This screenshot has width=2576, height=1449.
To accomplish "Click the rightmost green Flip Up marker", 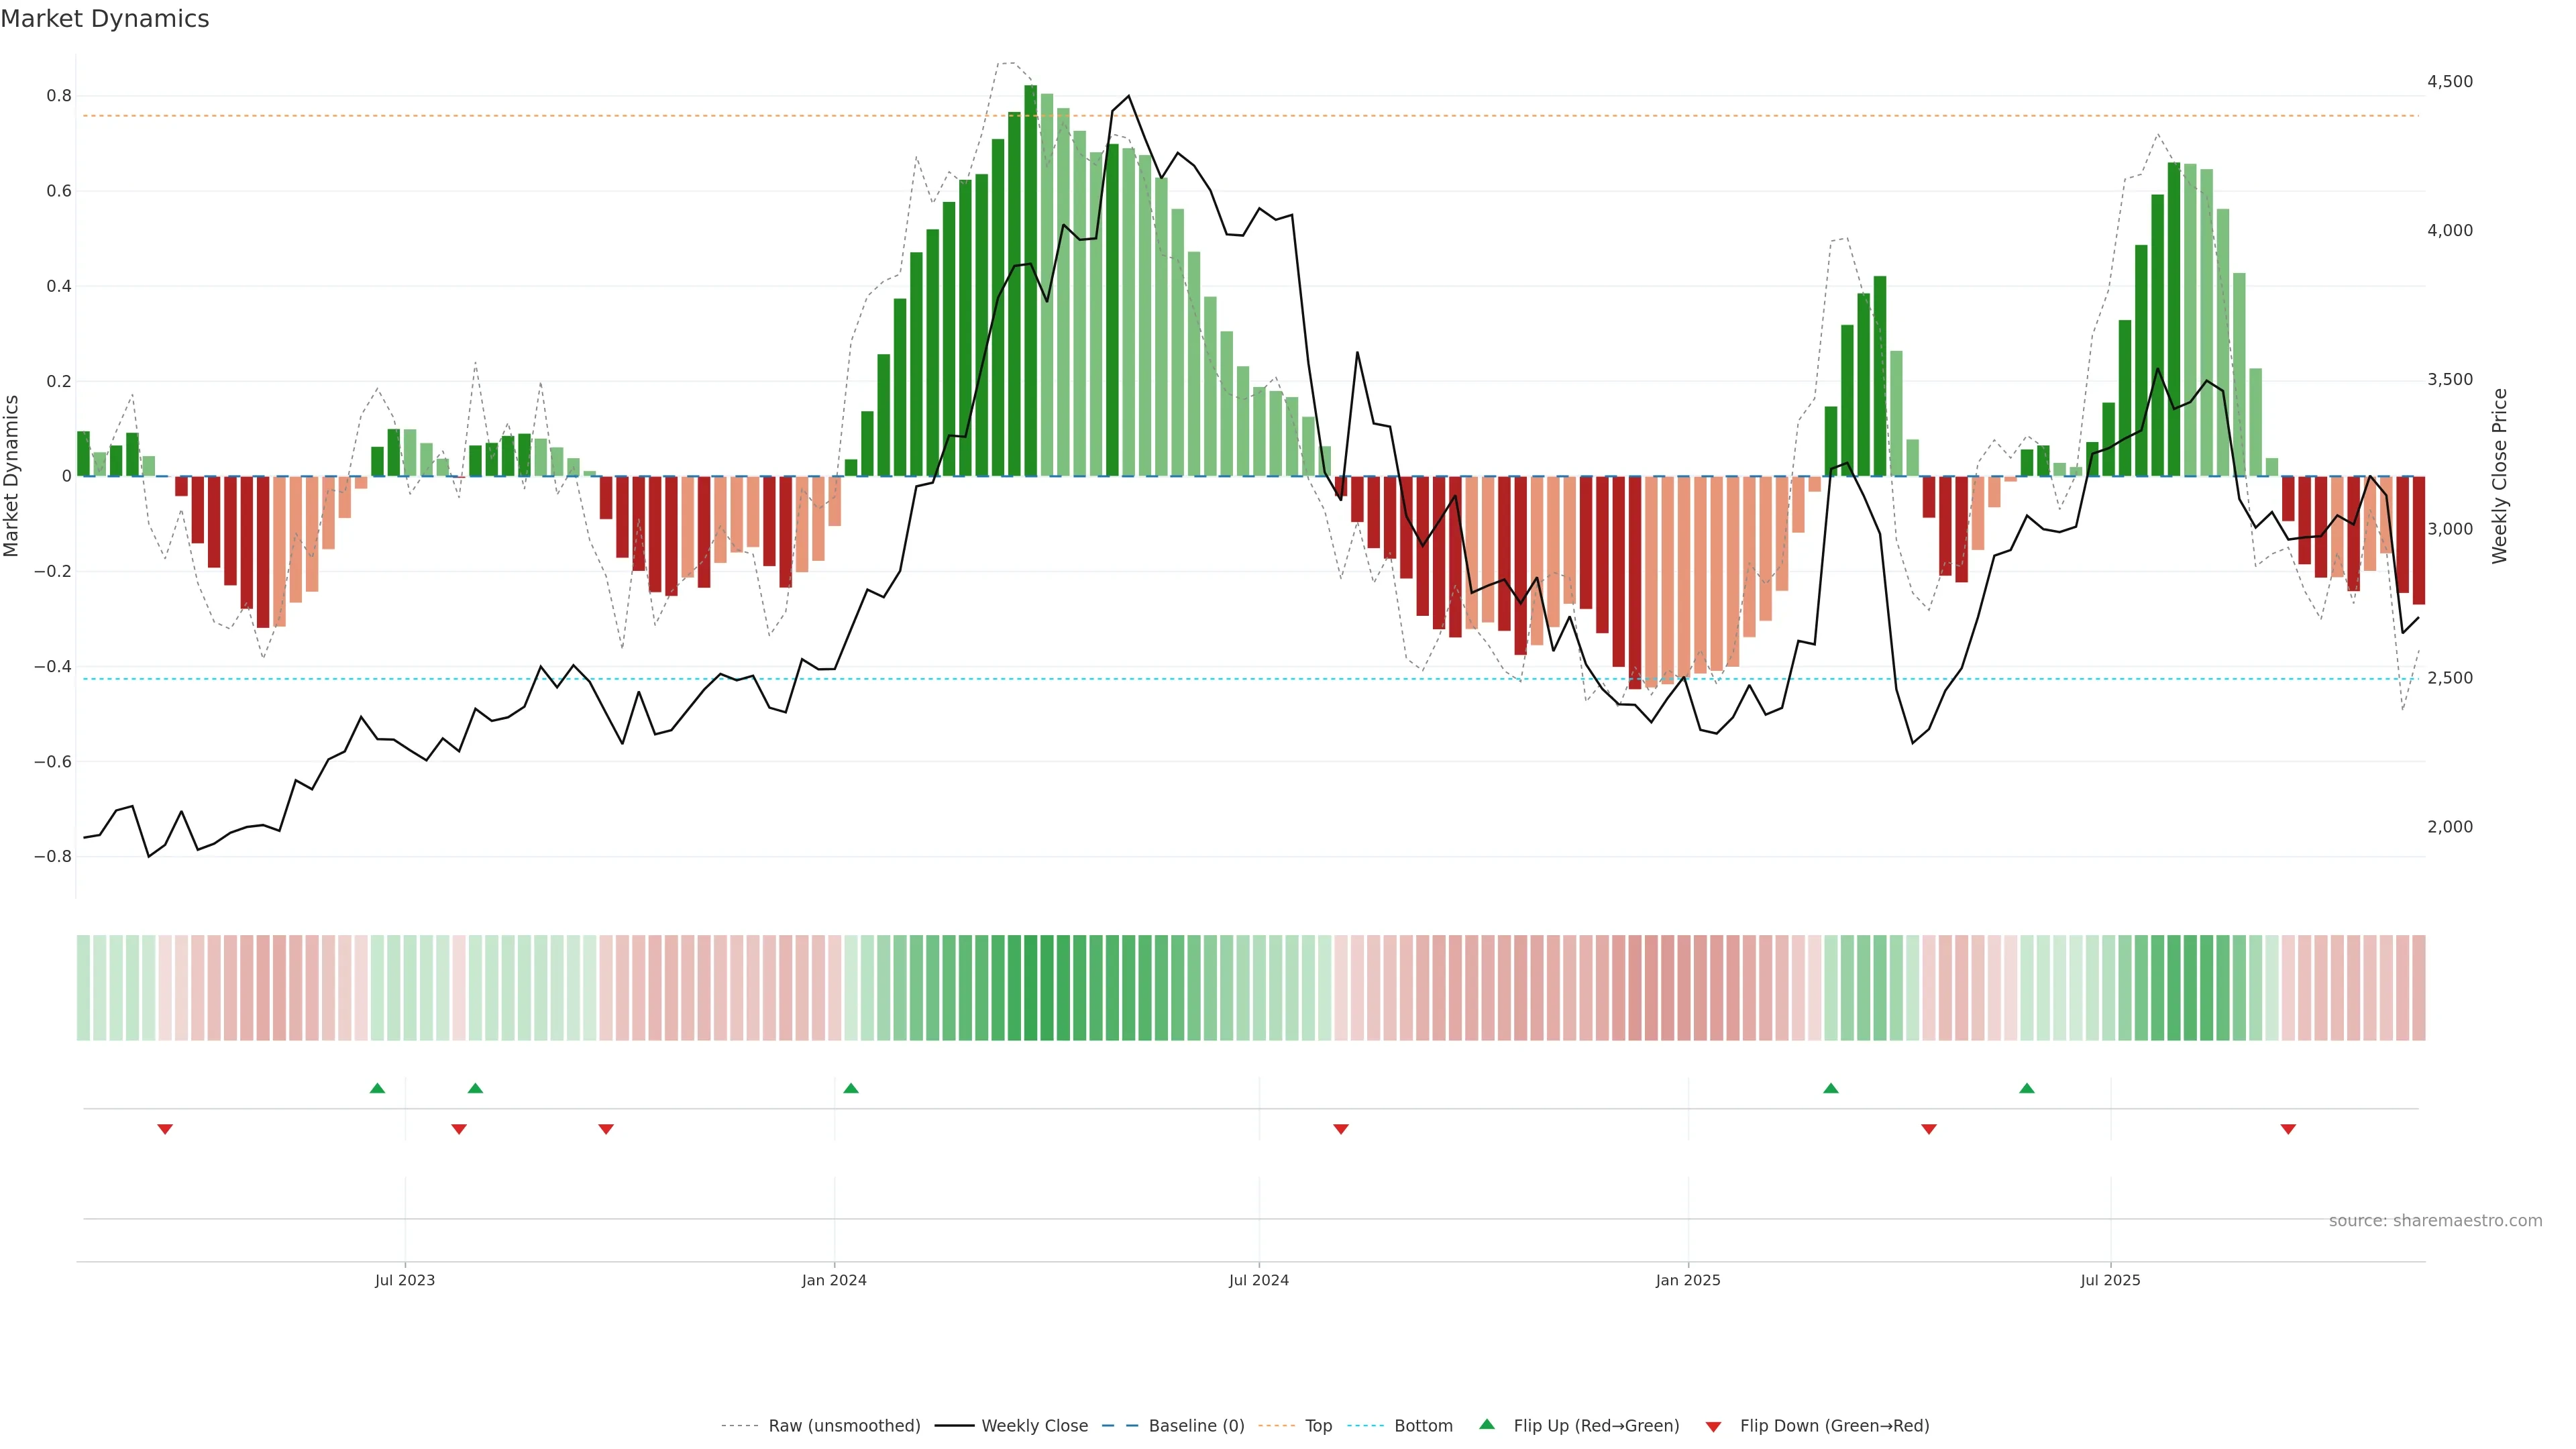I will pos(2027,1088).
